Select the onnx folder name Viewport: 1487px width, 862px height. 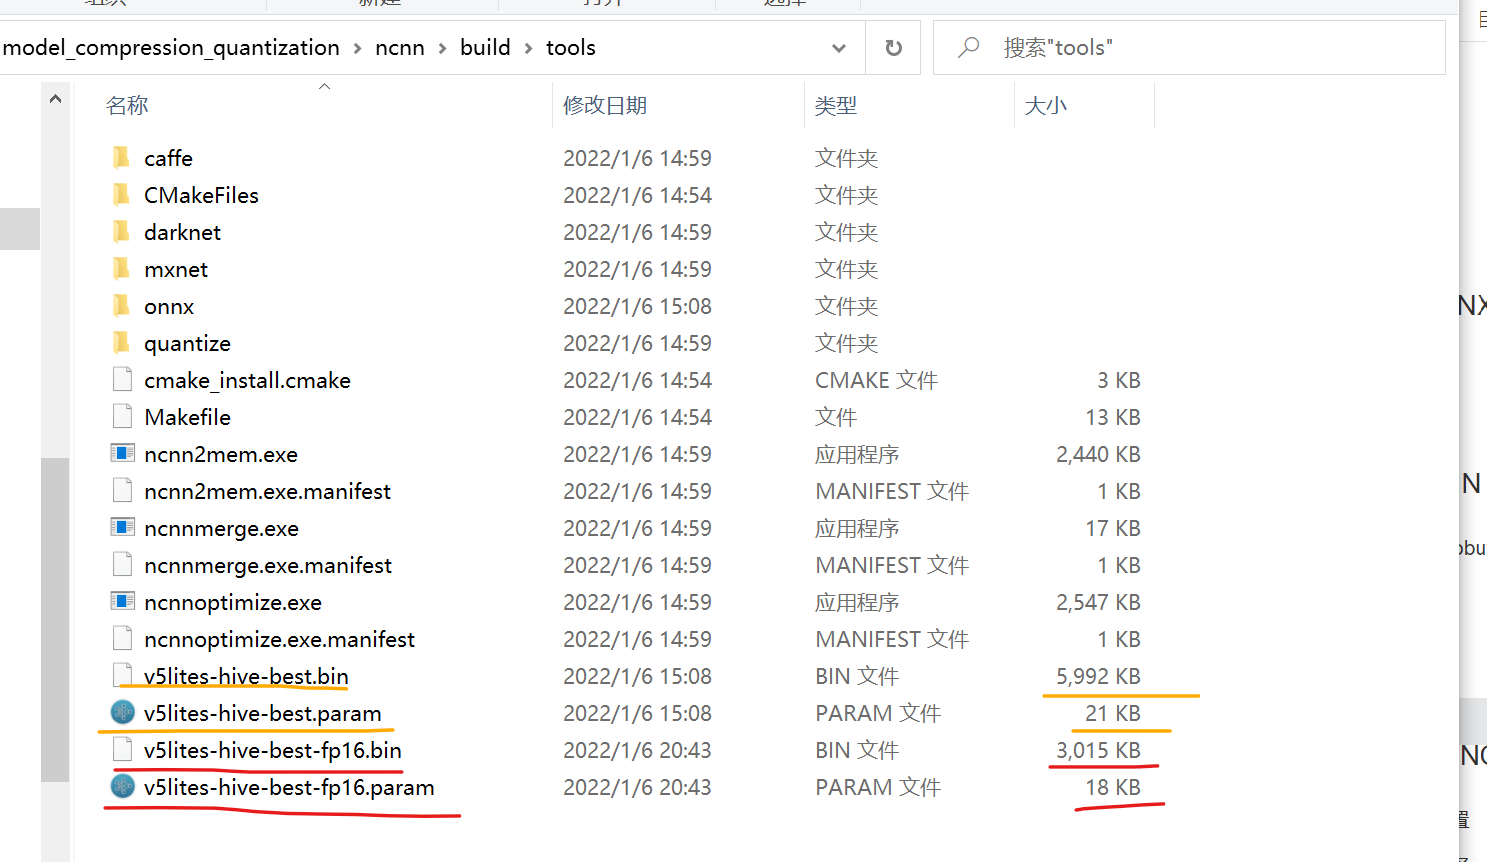click(x=169, y=306)
